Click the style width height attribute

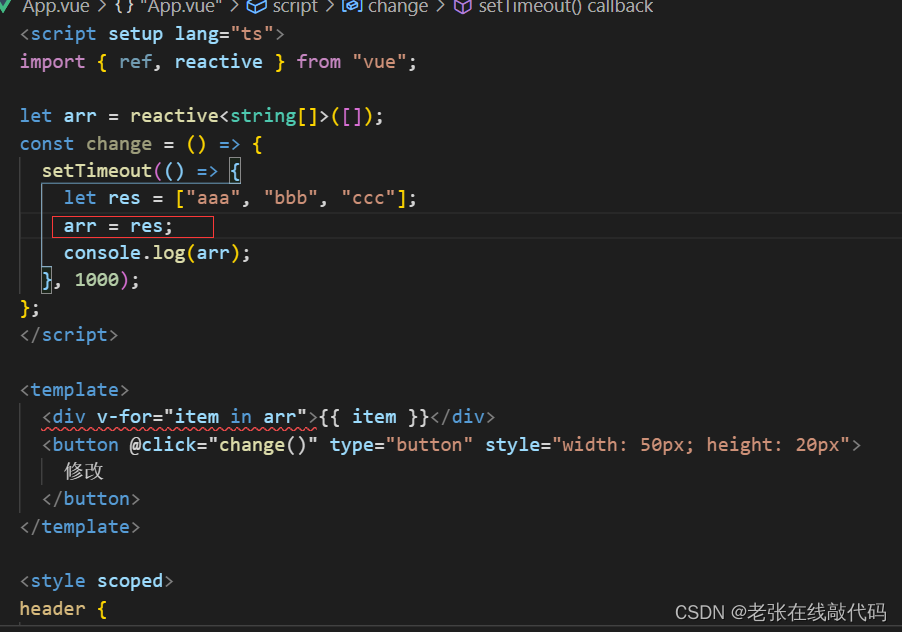pyautogui.click(x=667, y=445)
